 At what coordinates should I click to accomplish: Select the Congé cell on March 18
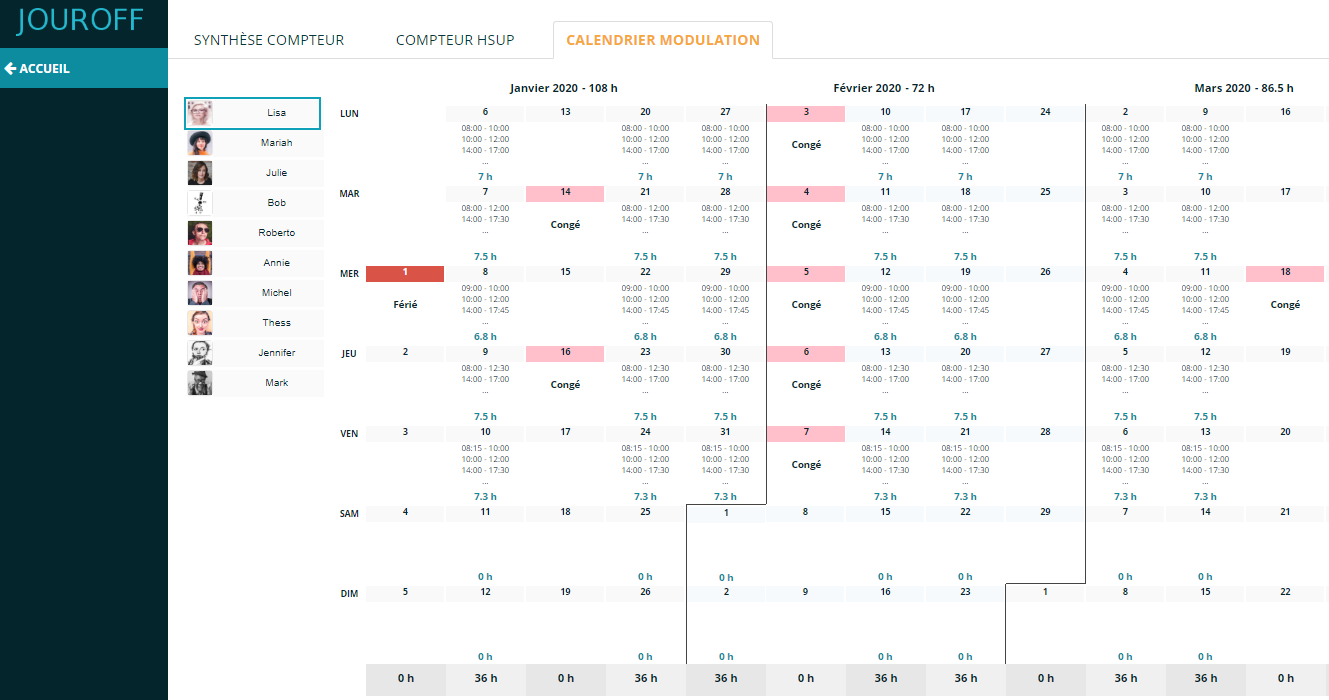click(x=1285, y=273)
